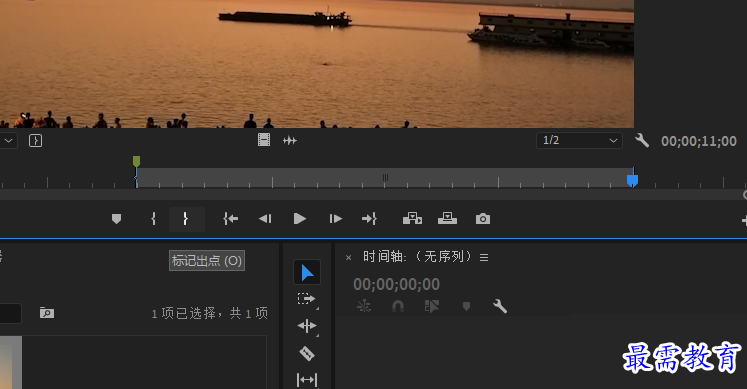
Task: Click the Overwrite edit button
Action: click(x=447, y=219)
